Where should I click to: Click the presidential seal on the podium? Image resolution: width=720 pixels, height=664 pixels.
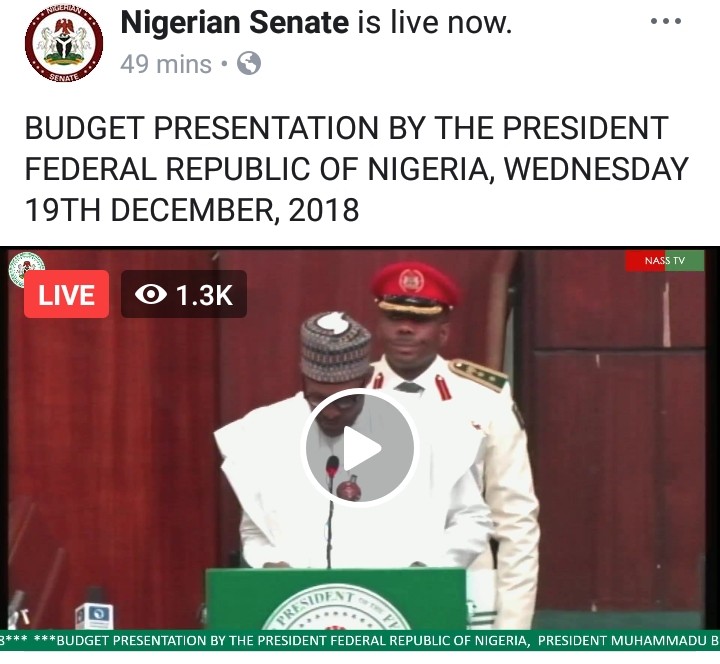tap(336, 608)
